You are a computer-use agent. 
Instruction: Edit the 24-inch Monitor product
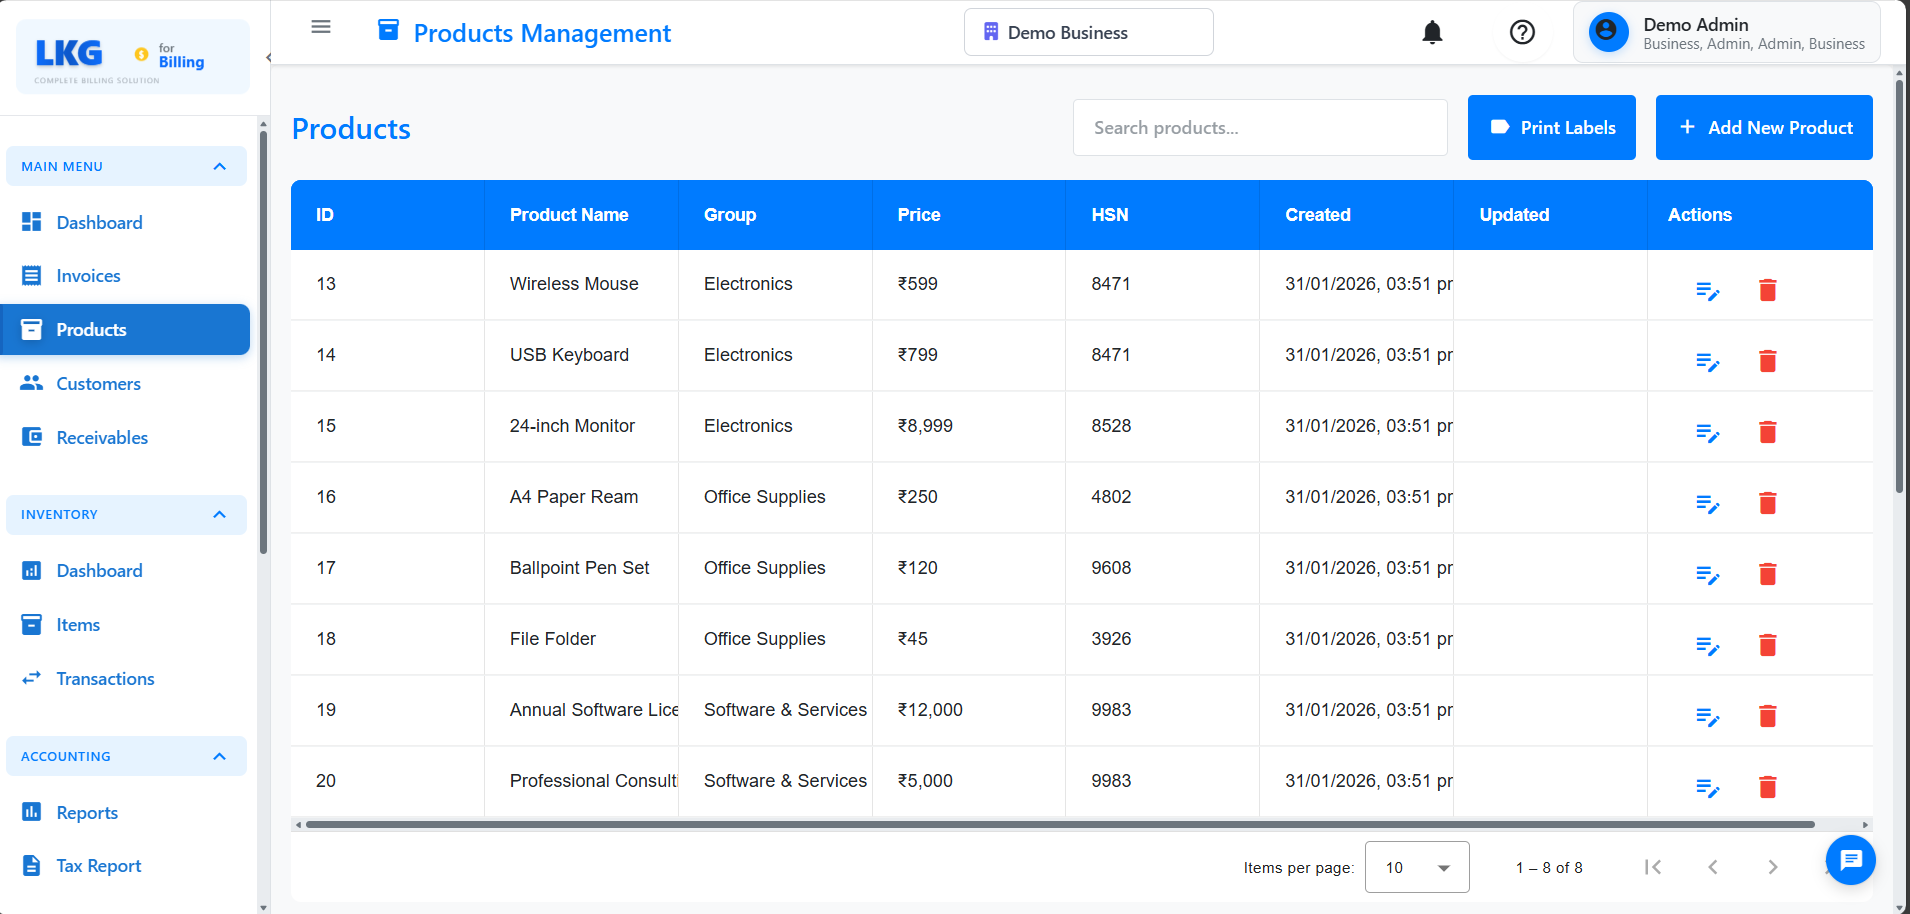click(x=1707, y=433)
